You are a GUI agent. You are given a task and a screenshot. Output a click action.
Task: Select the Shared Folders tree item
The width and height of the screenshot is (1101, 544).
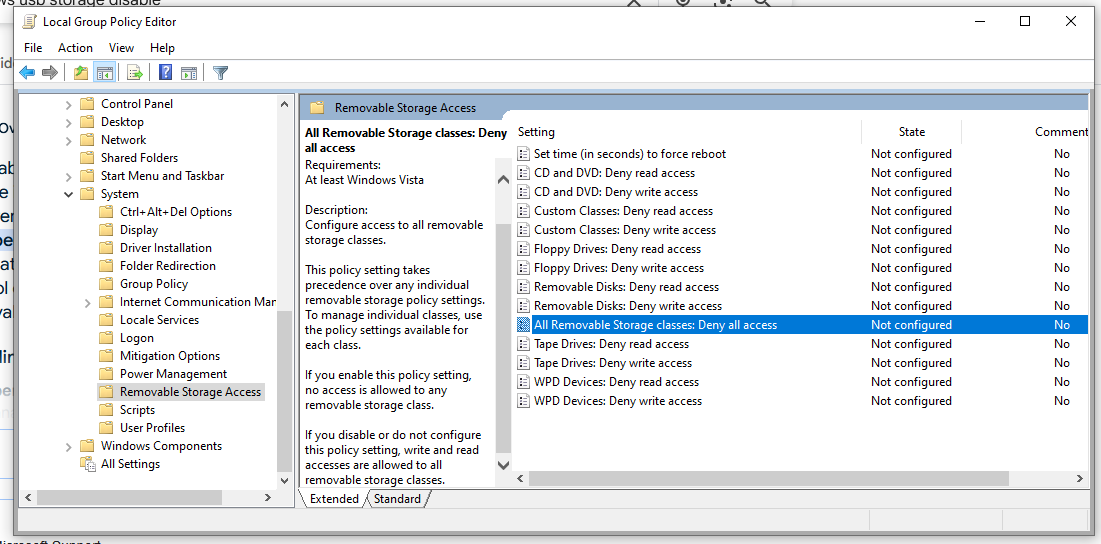point(139,158)
